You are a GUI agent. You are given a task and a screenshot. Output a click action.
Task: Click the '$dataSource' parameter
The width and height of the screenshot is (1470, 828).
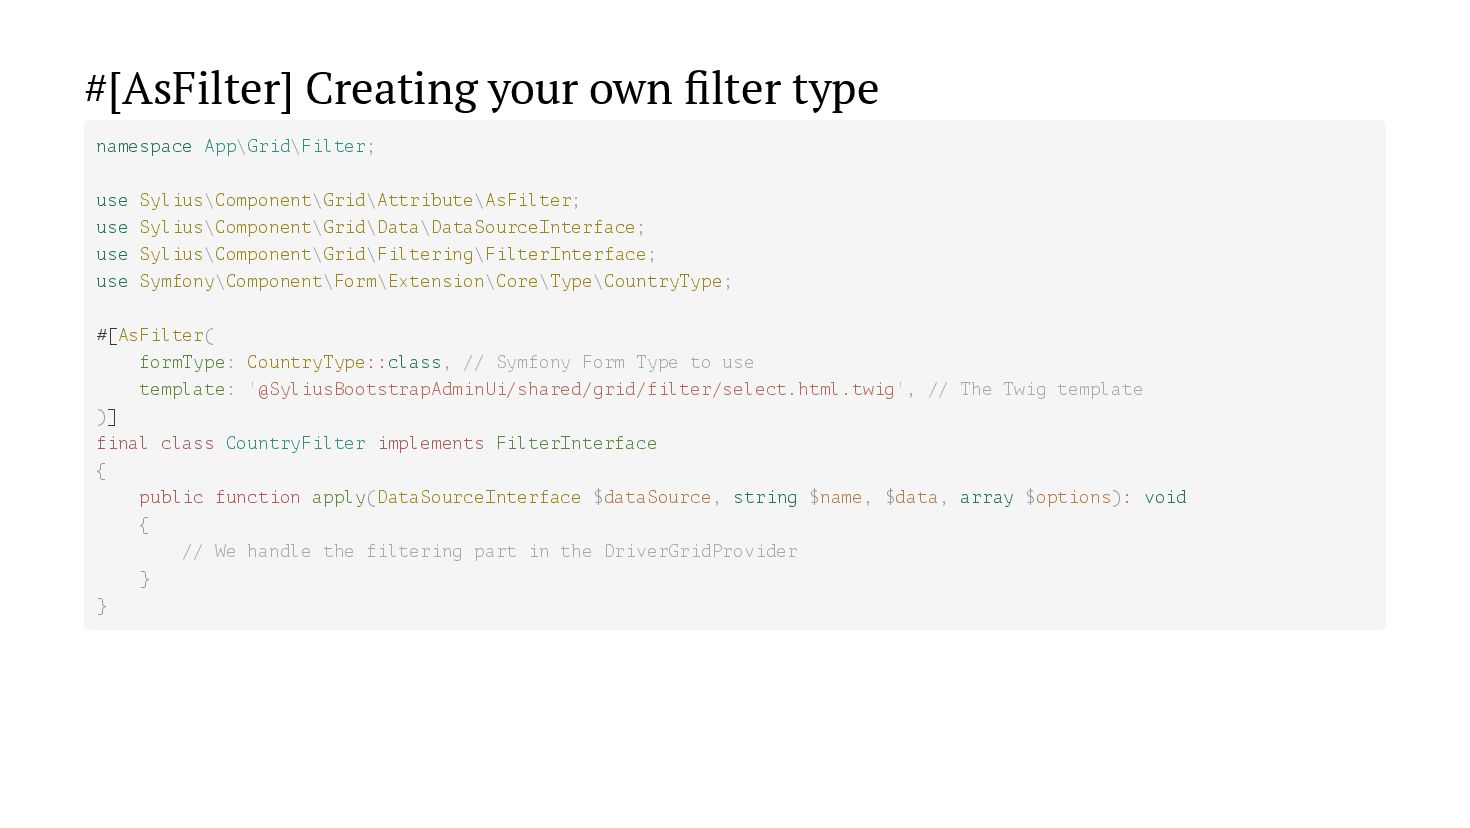(x=651, y=497)
